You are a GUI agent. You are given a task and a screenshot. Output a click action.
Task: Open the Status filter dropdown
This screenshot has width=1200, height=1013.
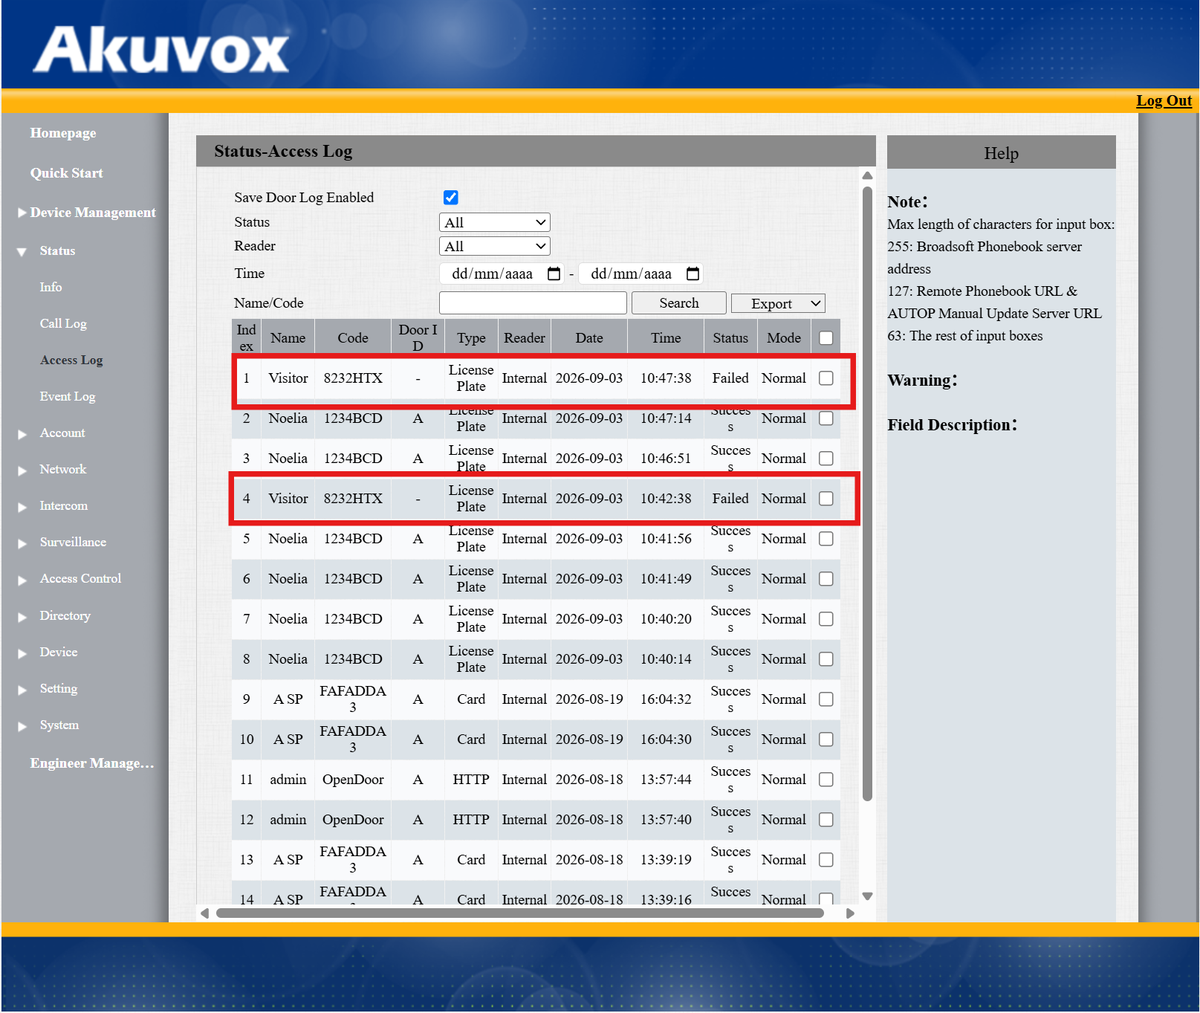pyautogui.click(x=495, y=222)
